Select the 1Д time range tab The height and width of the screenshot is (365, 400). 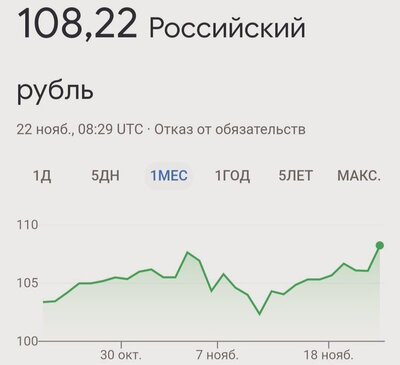(x=42, y=175)
